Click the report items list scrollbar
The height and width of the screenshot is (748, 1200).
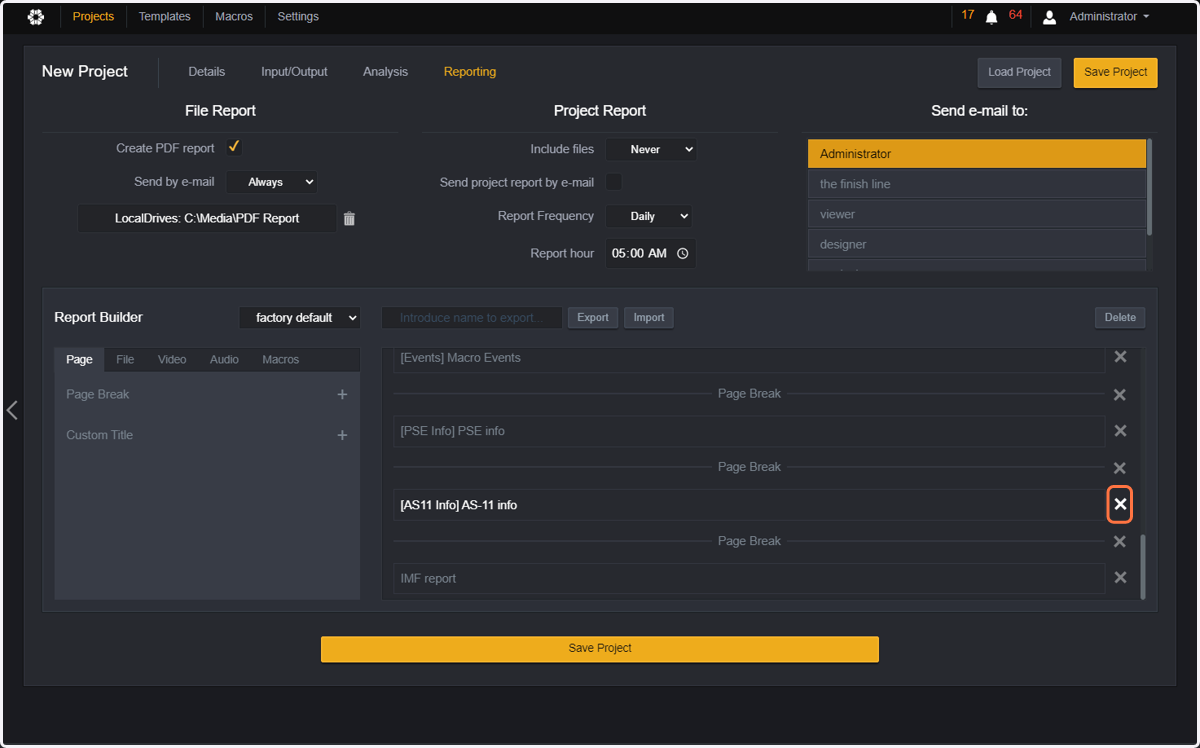[1143, 566]
